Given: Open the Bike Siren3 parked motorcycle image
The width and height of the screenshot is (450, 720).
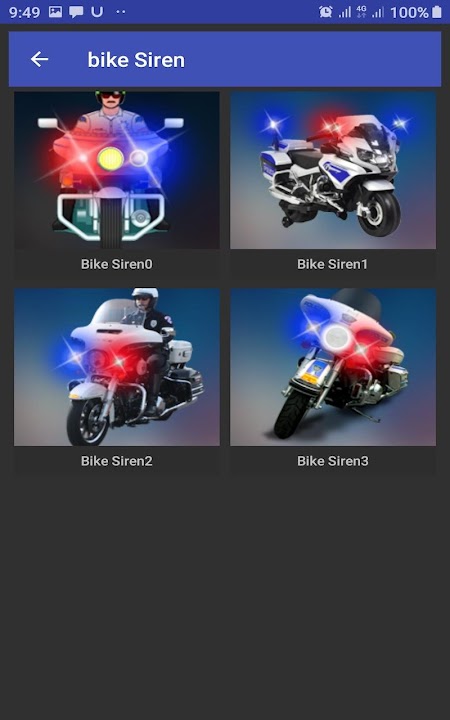Looking at the screenshot, I should point(333,367).
